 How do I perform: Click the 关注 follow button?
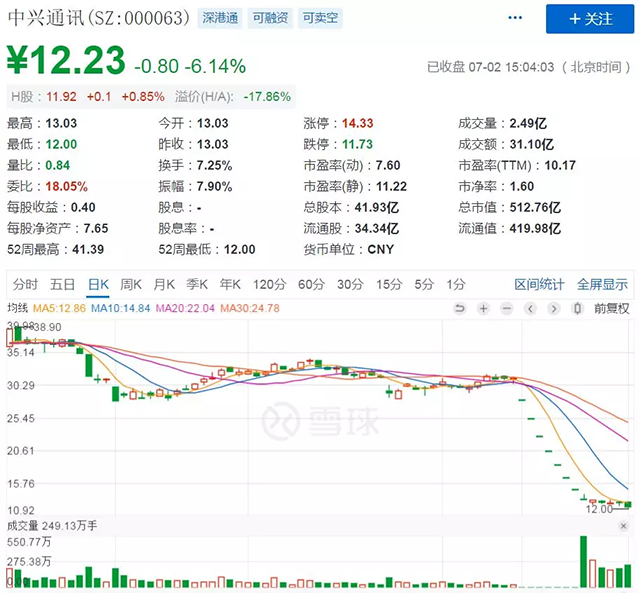pos(590,19)
